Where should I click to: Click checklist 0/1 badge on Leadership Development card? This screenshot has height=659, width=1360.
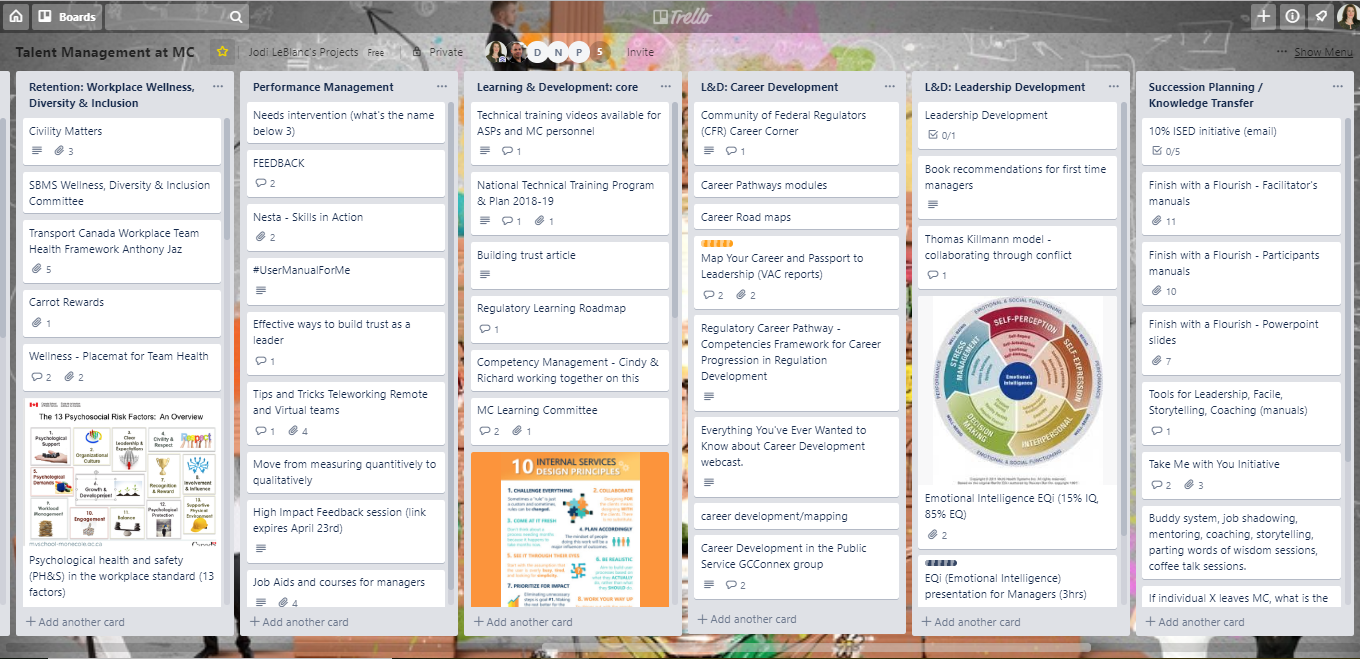(942, 135)
